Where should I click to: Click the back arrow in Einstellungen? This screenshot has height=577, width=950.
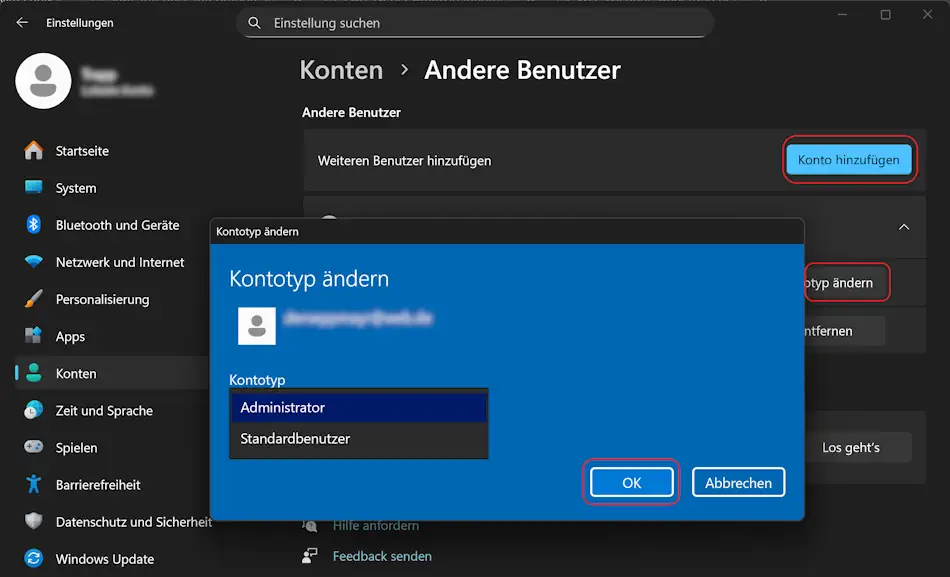coord(22,22)
